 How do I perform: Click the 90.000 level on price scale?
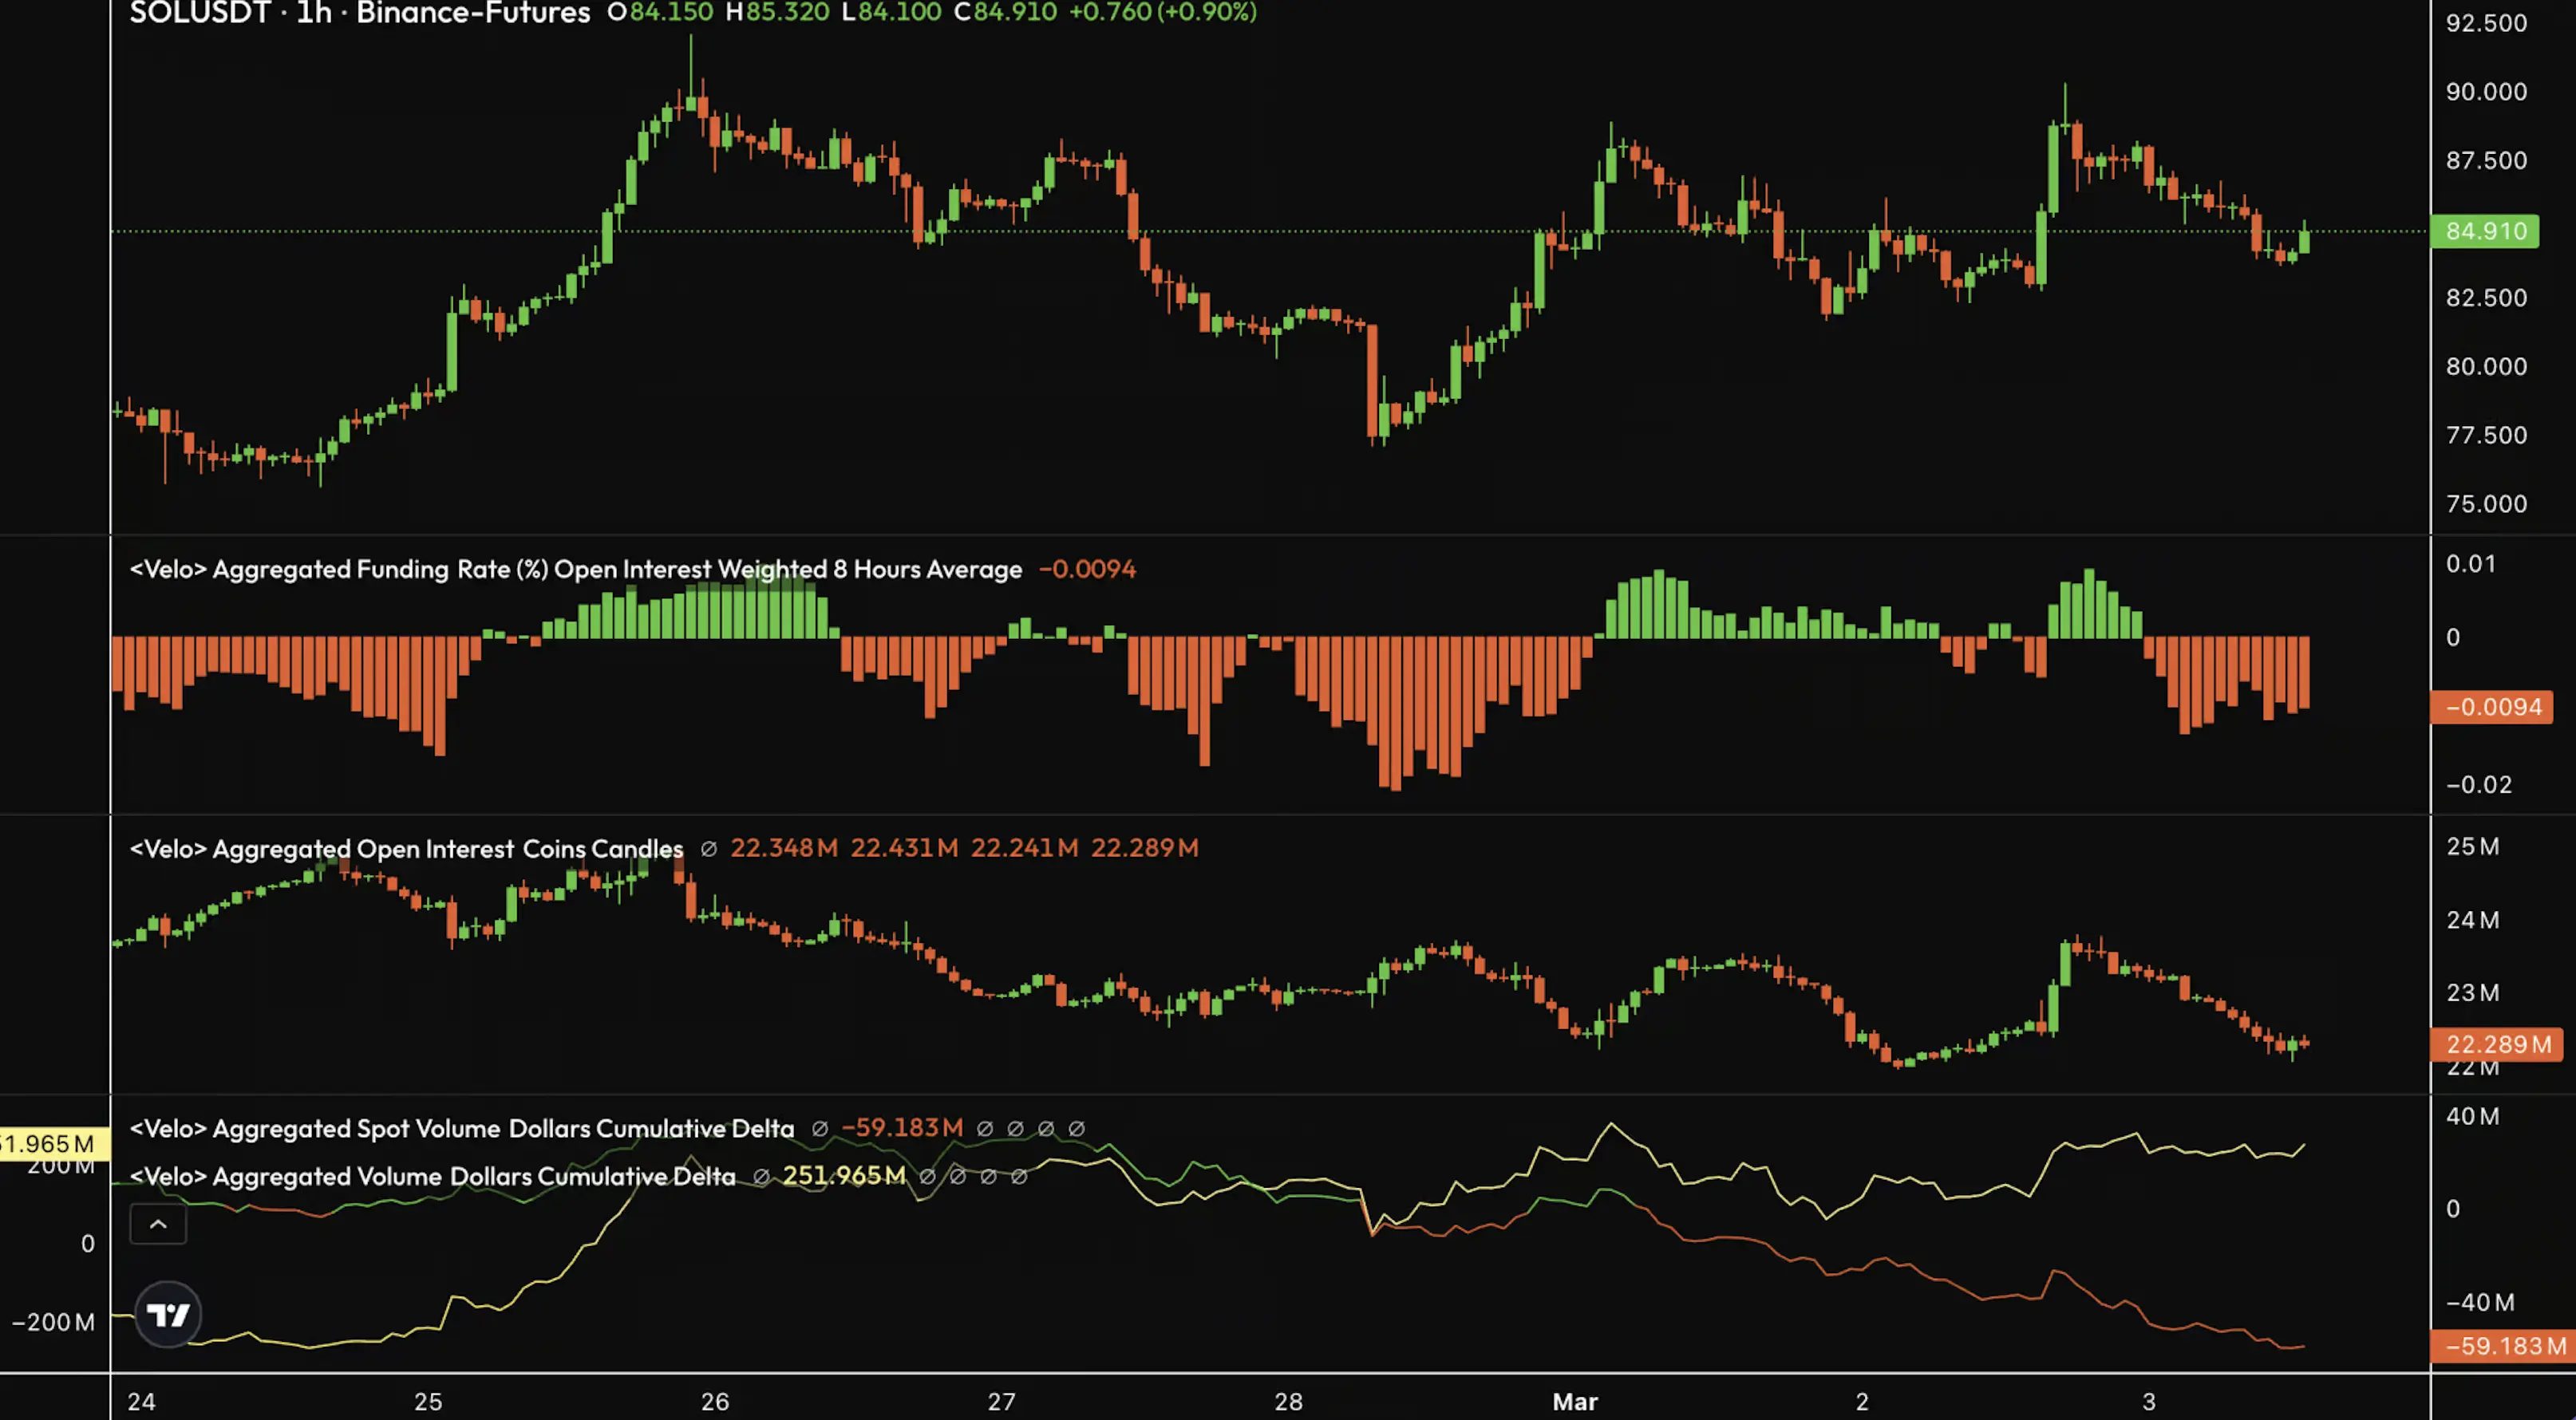coord(2486,92)
